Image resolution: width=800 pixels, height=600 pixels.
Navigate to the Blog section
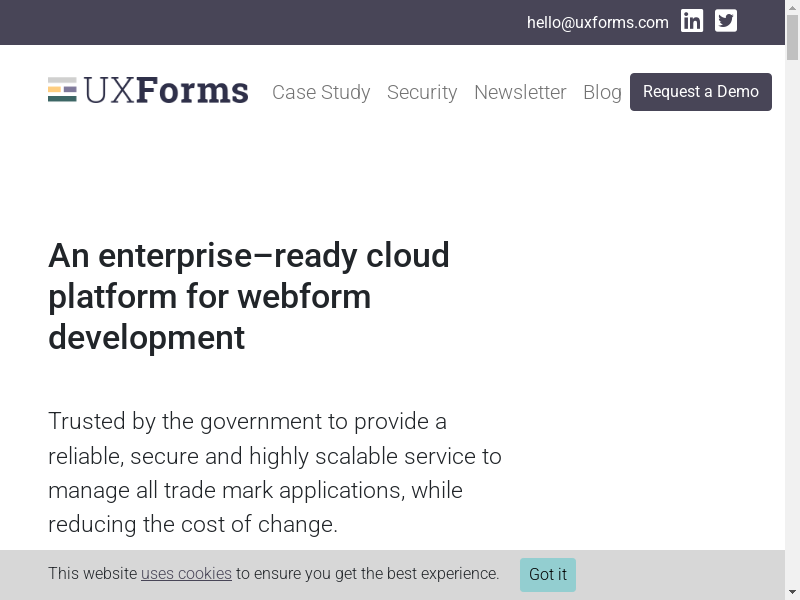point(602,92)
